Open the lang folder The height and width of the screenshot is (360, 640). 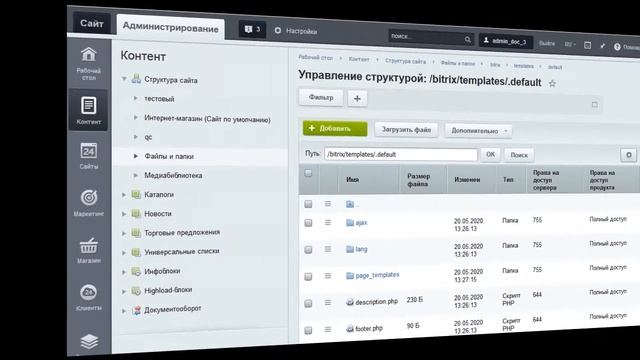click(361, 249)
